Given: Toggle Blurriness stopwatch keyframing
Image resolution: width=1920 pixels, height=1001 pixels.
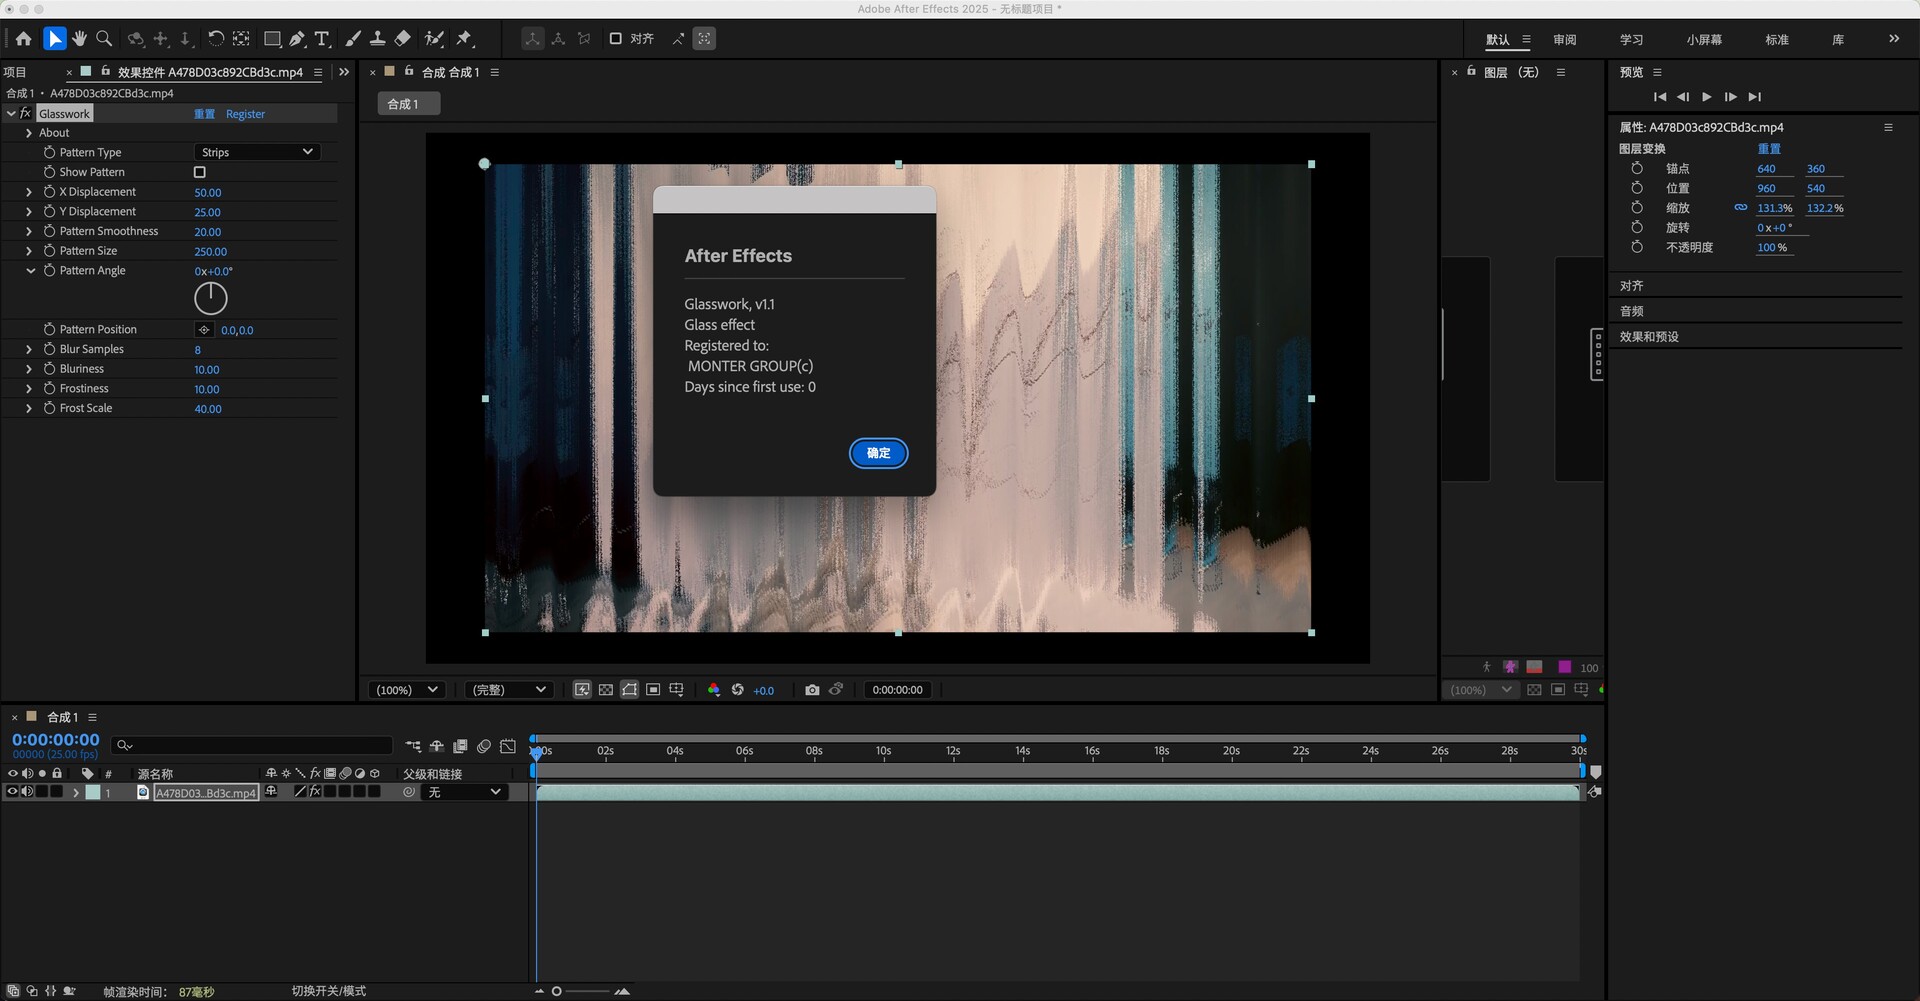Looking at the screenshot, I should pos(49,369).
